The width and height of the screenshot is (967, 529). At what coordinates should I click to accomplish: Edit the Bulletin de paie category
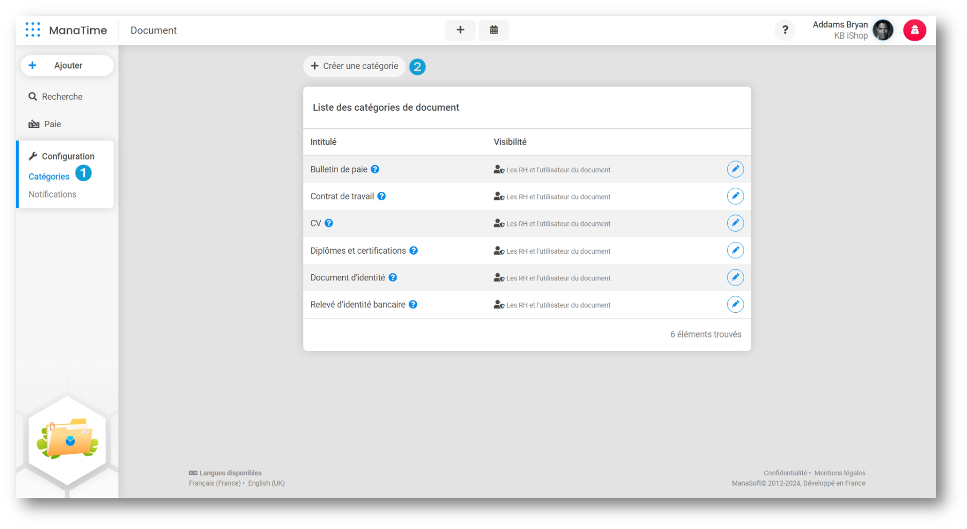click(x=735, y=169)
